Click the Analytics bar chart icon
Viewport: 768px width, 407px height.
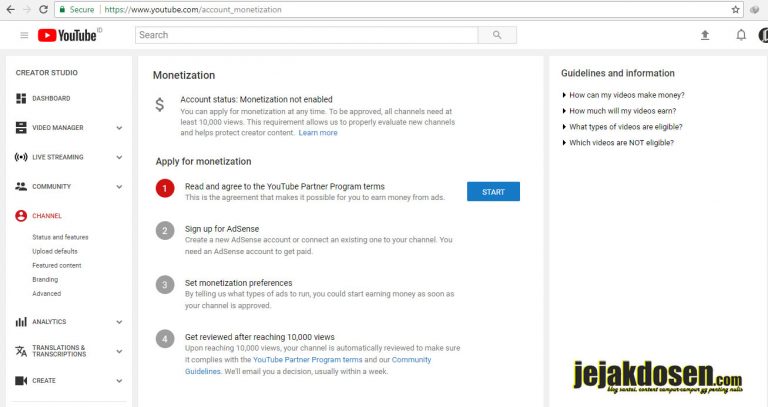(21, 322)
